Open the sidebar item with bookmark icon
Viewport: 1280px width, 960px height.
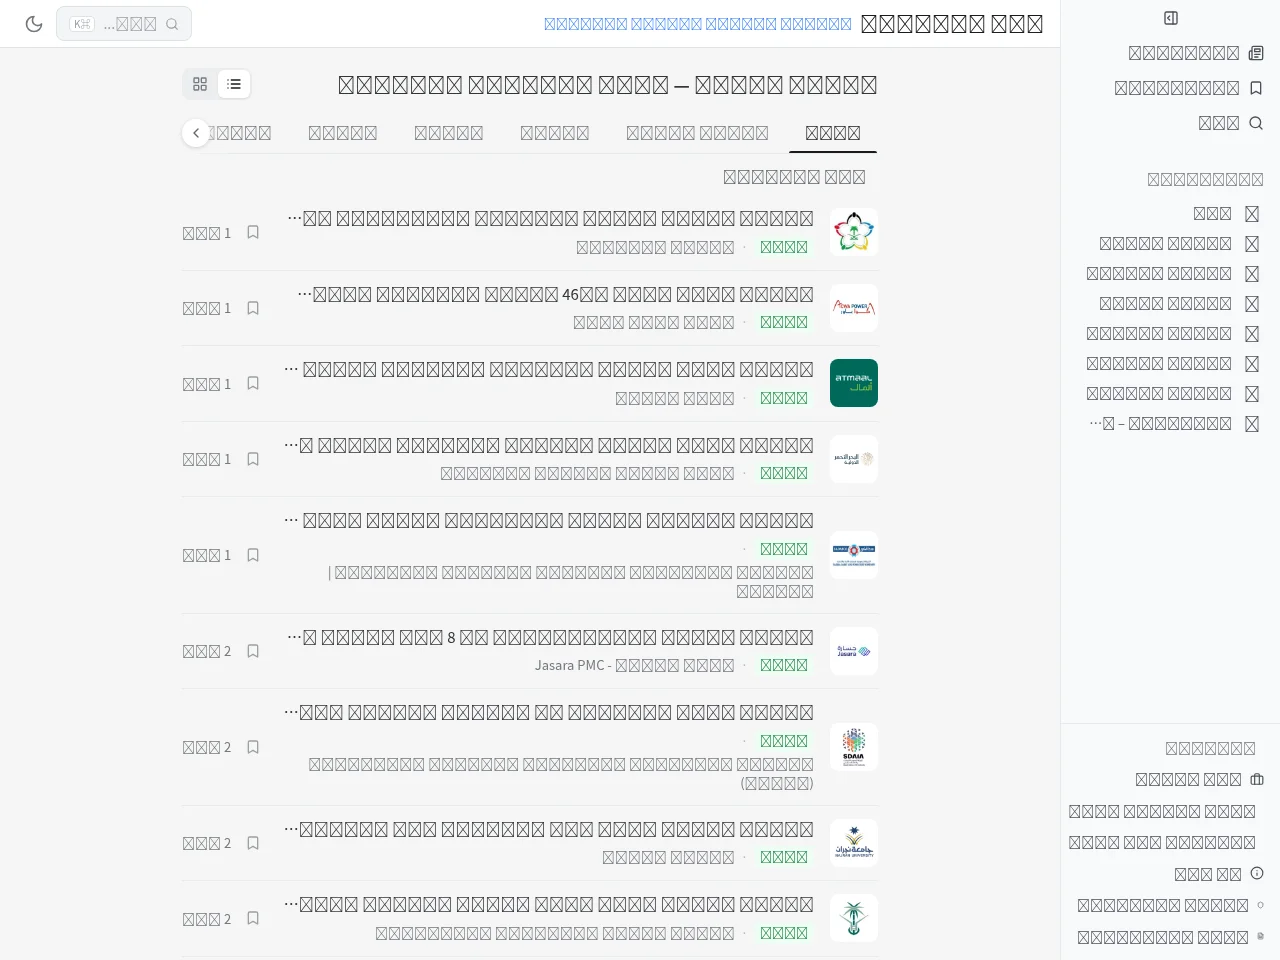point(1189,88)
